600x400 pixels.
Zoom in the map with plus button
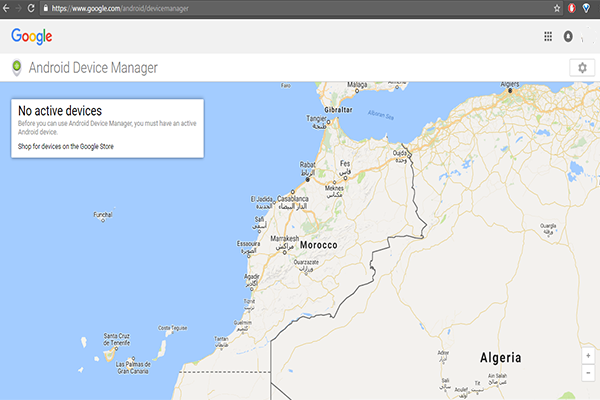coord(588,356)
